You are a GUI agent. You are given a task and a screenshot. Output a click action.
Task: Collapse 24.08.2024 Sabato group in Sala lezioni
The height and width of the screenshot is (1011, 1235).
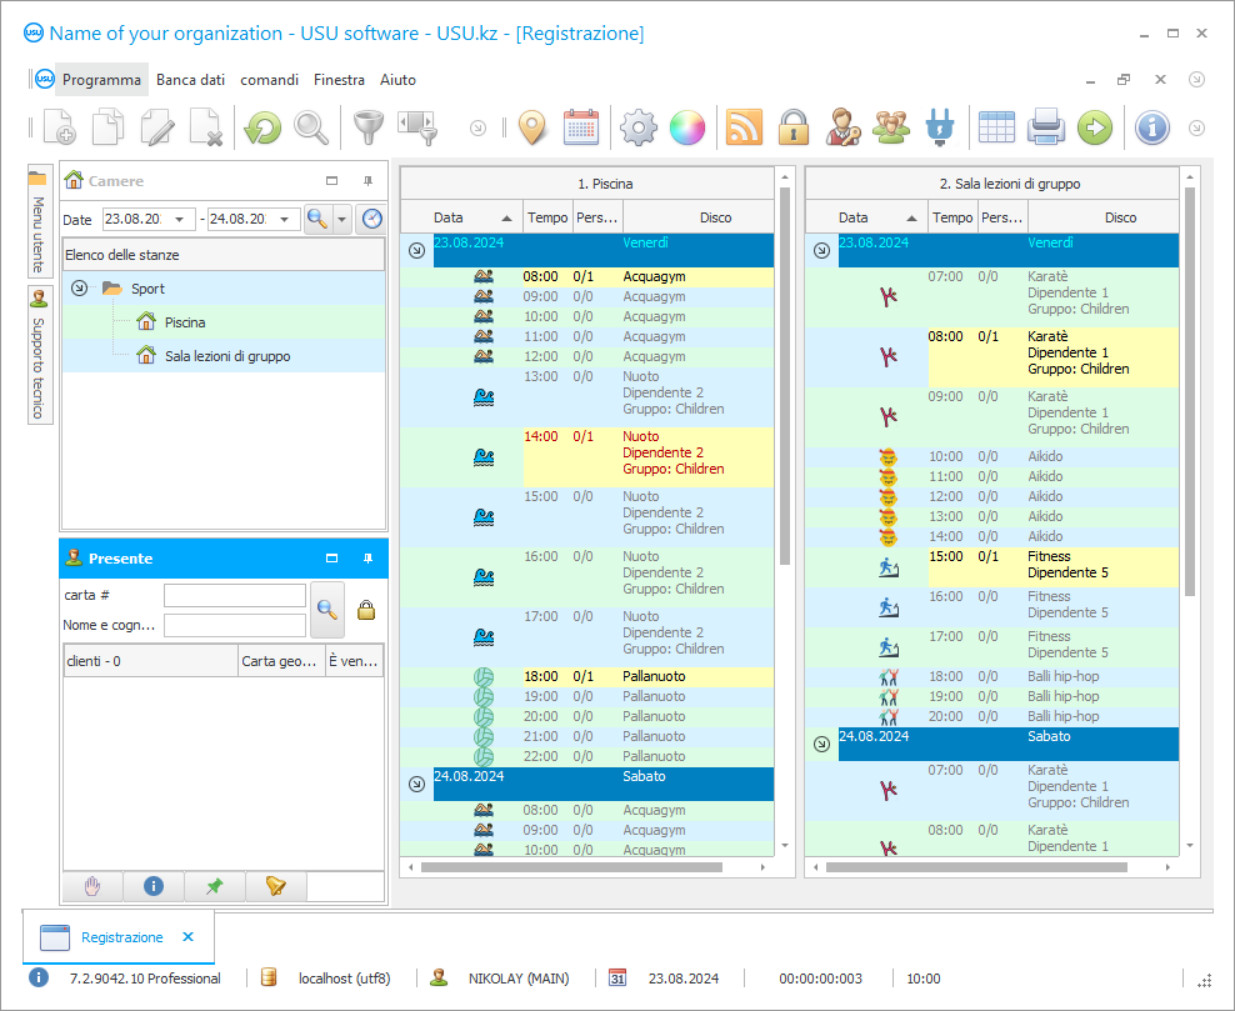tap(821, 744)
